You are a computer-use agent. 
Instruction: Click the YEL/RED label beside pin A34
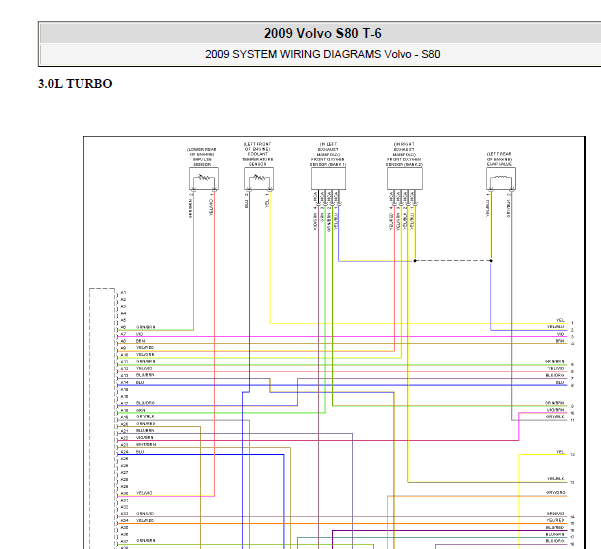[145, 520]
